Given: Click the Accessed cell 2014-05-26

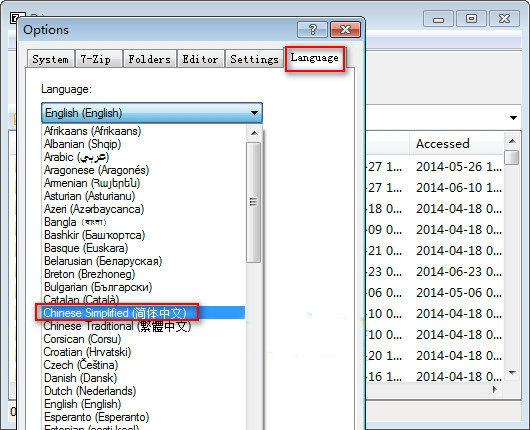Looking at the screenshot, I should pyautogui.click(x=459, y=167).
